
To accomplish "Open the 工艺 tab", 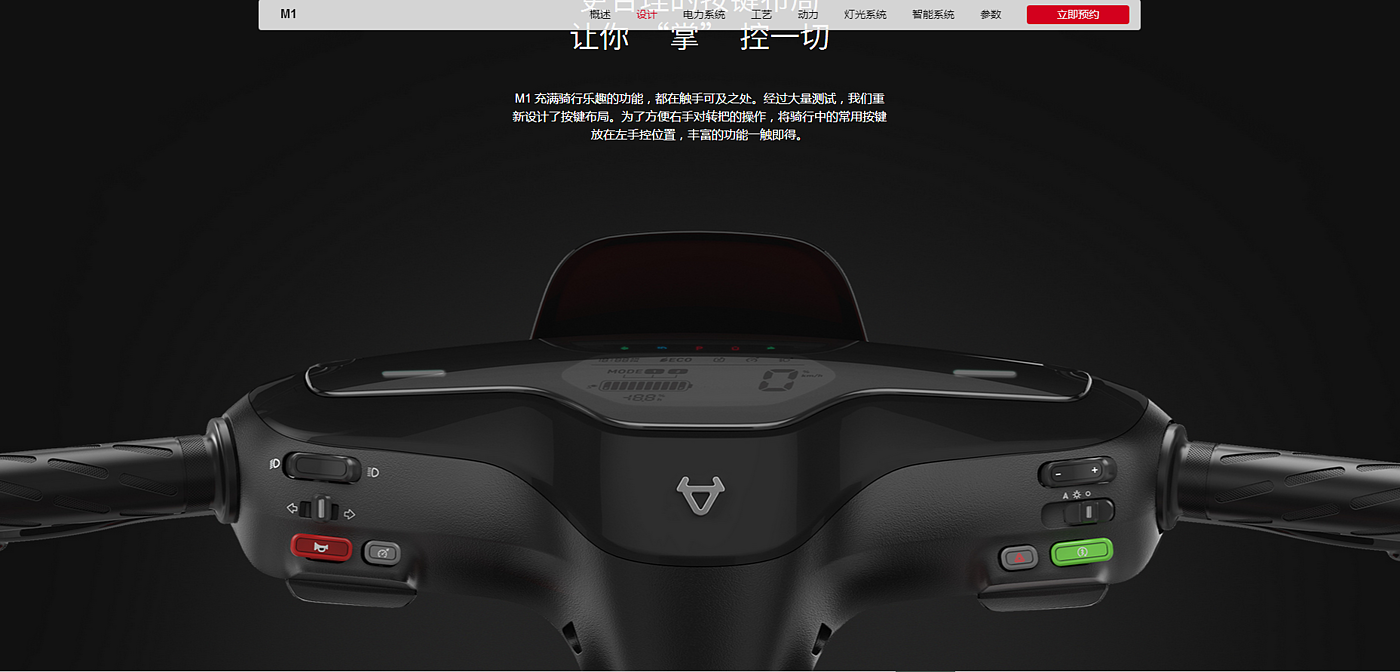I will [x=761, y=15].
